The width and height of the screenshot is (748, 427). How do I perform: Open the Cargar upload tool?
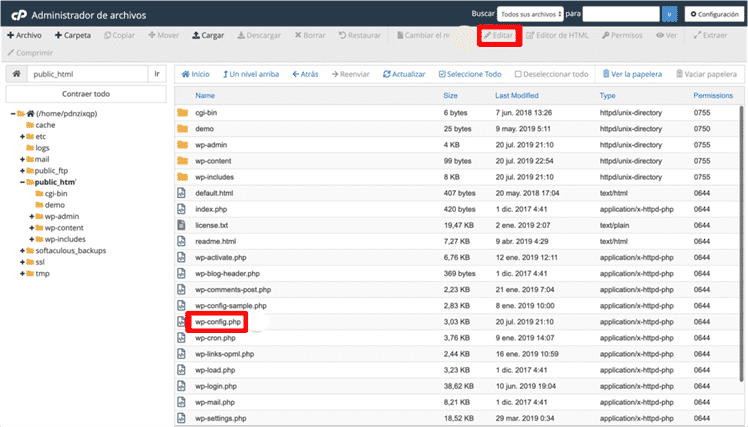pos(208,35)
